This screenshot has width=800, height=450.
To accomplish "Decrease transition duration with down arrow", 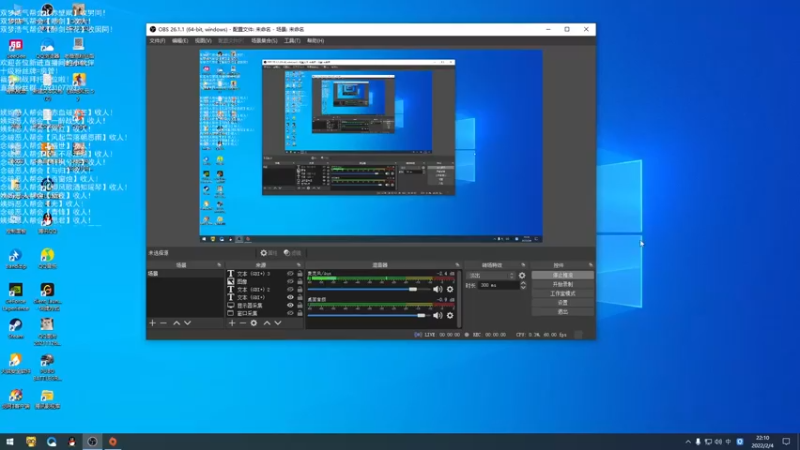I will coord(523,288).
